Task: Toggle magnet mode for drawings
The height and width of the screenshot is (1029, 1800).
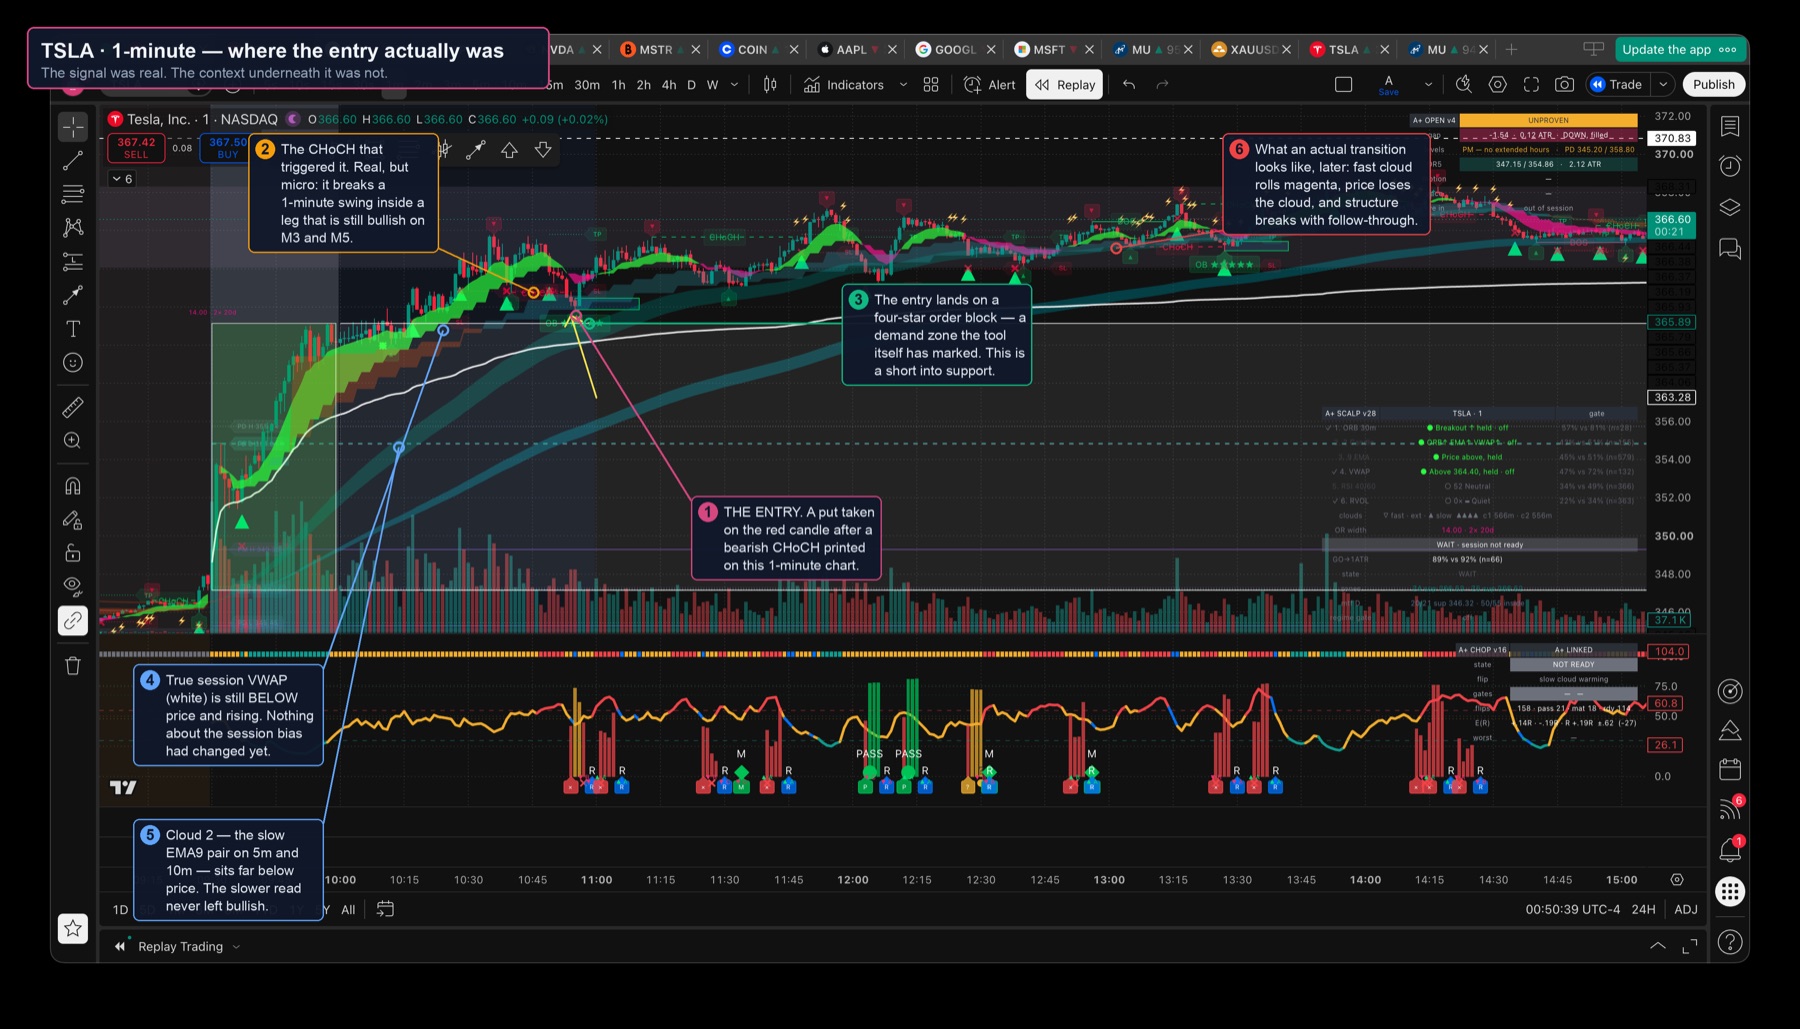Action: click(73, 486)
